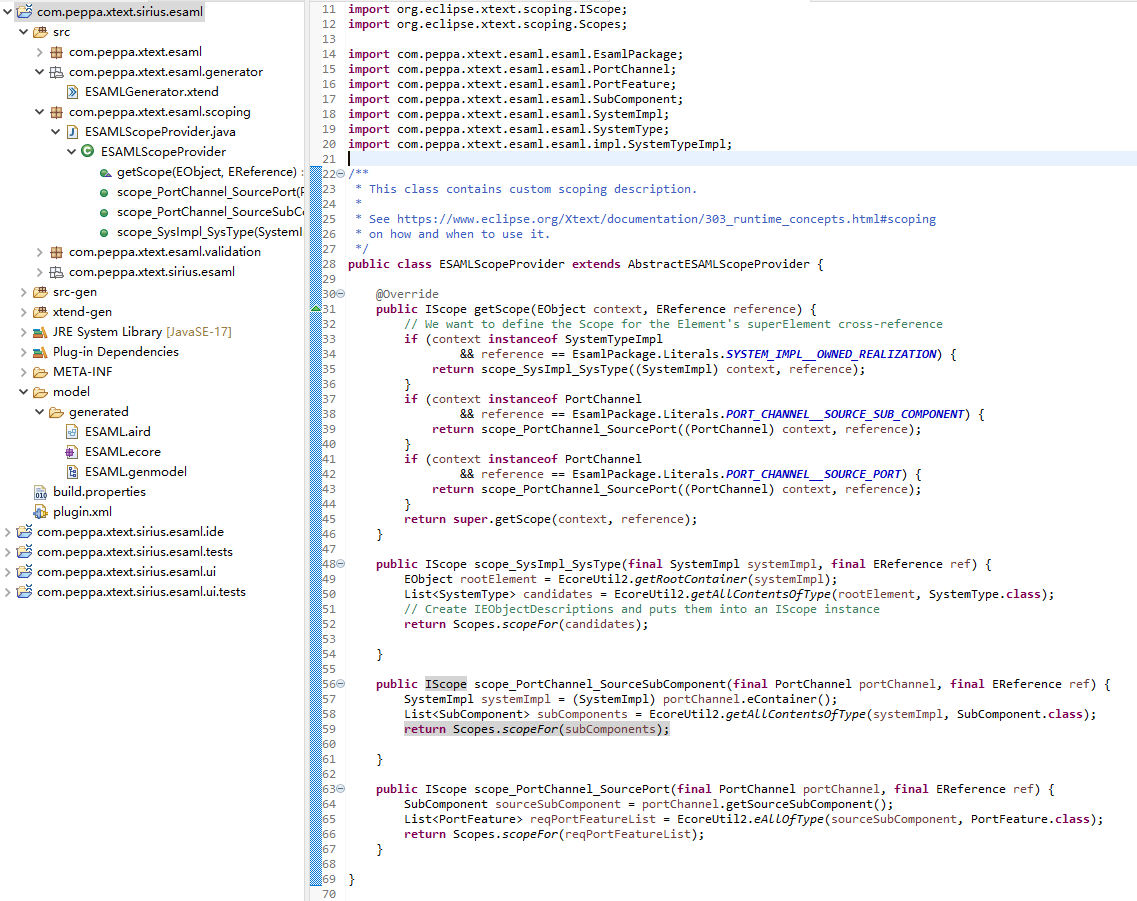
Task: Click the JRE System Library icon
Action: pos(41,332)
